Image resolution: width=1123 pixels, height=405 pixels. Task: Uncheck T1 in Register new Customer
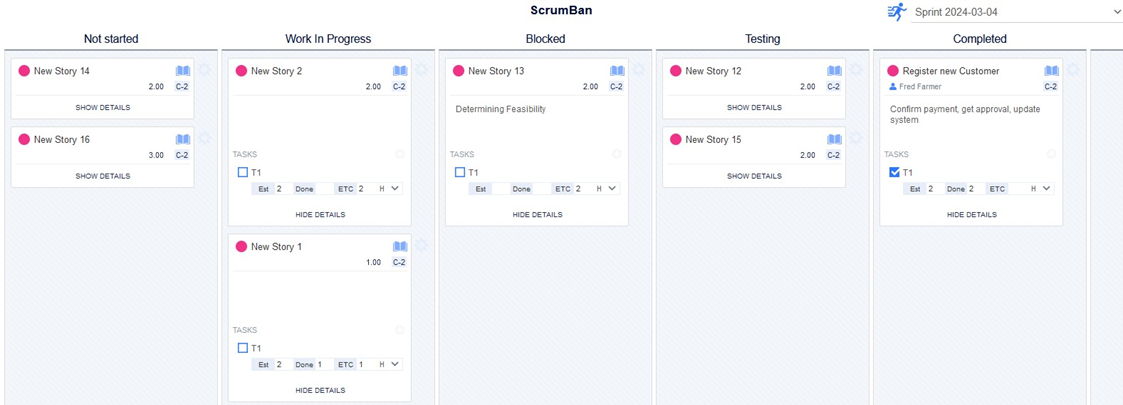(x=893, y=172)
